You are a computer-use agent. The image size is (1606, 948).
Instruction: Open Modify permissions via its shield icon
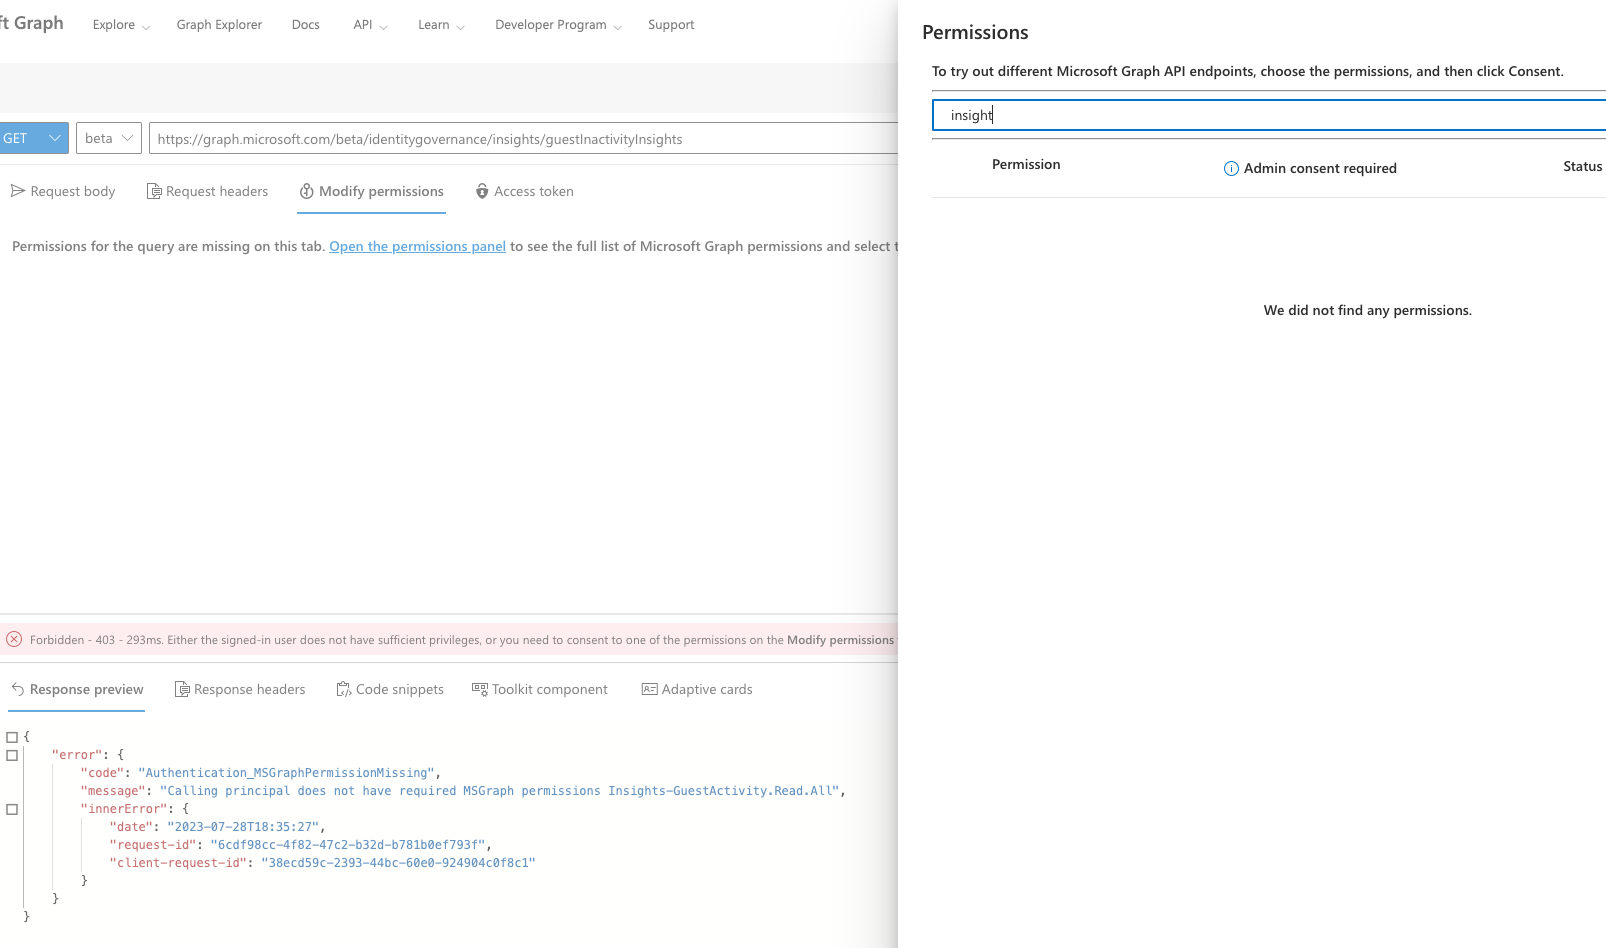[305, 191]
